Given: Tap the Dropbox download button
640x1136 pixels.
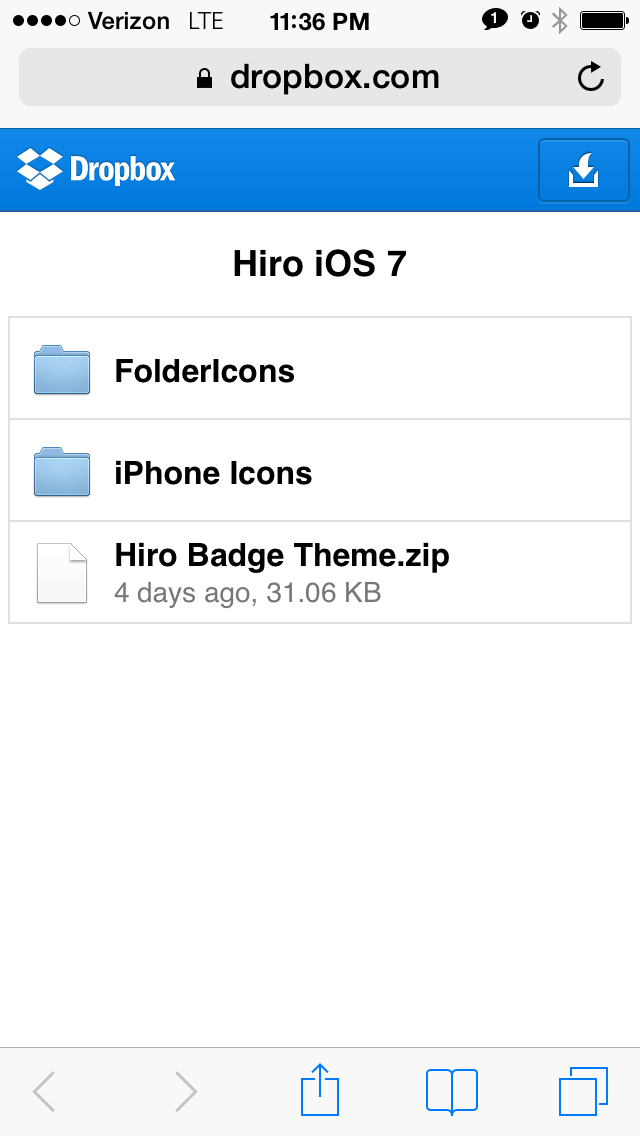Looking at the screenshot, I should (x=583, y=170).
